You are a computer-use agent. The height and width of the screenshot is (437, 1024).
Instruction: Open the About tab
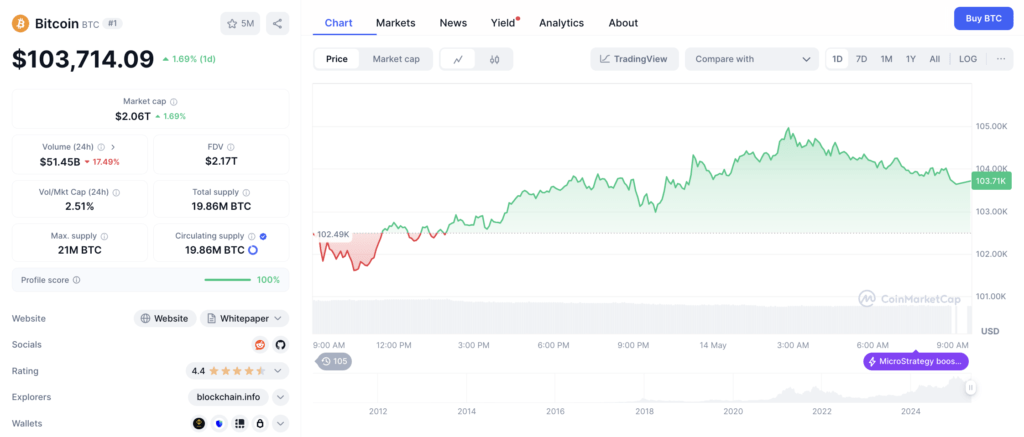click(623, 23)
